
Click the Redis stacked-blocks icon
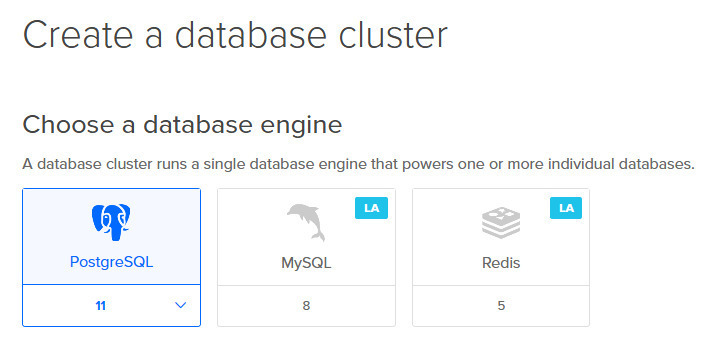[x=501, y=222]
